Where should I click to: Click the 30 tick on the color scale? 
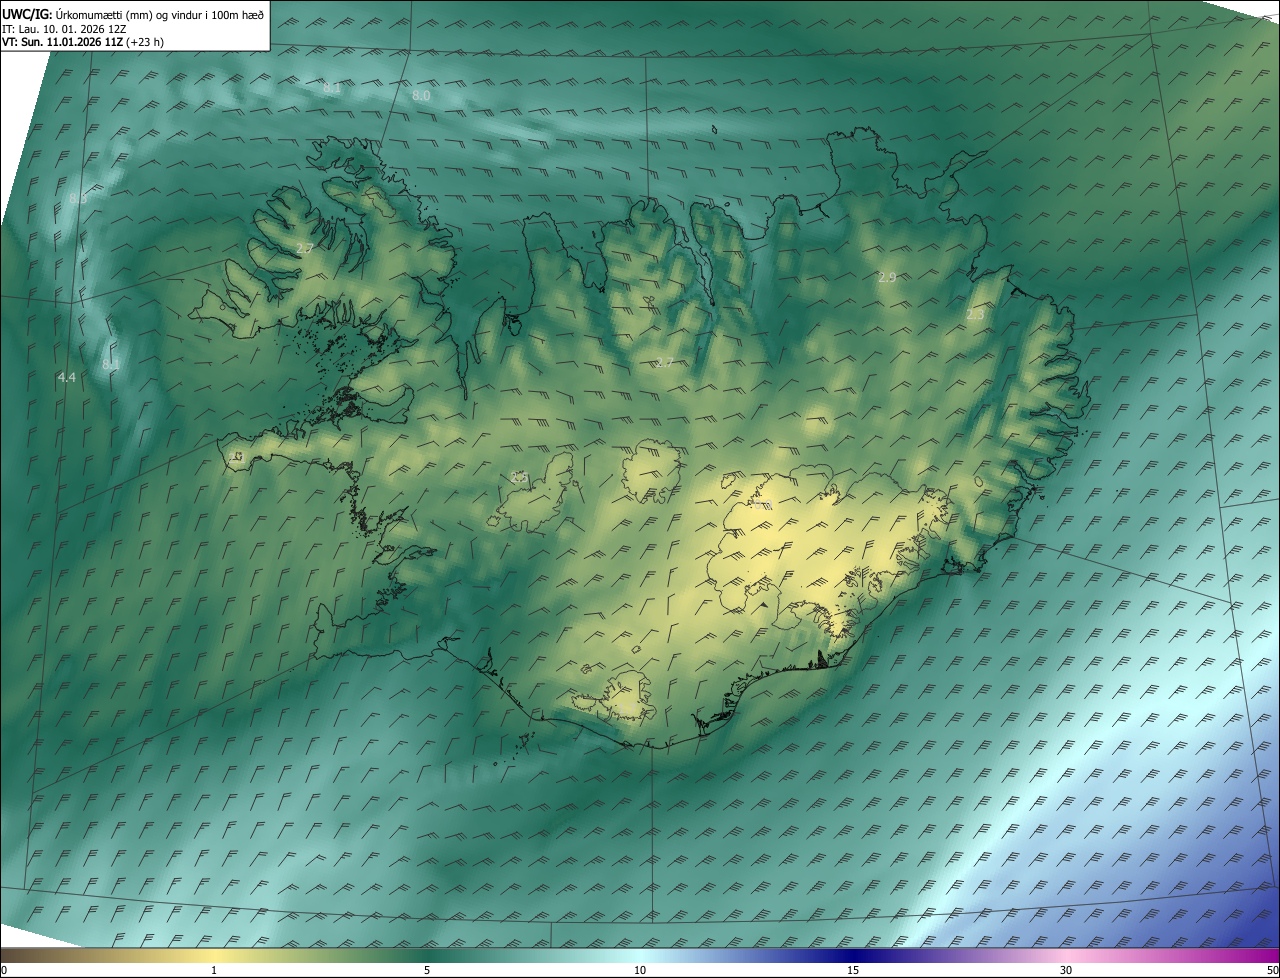point(1066,970)
